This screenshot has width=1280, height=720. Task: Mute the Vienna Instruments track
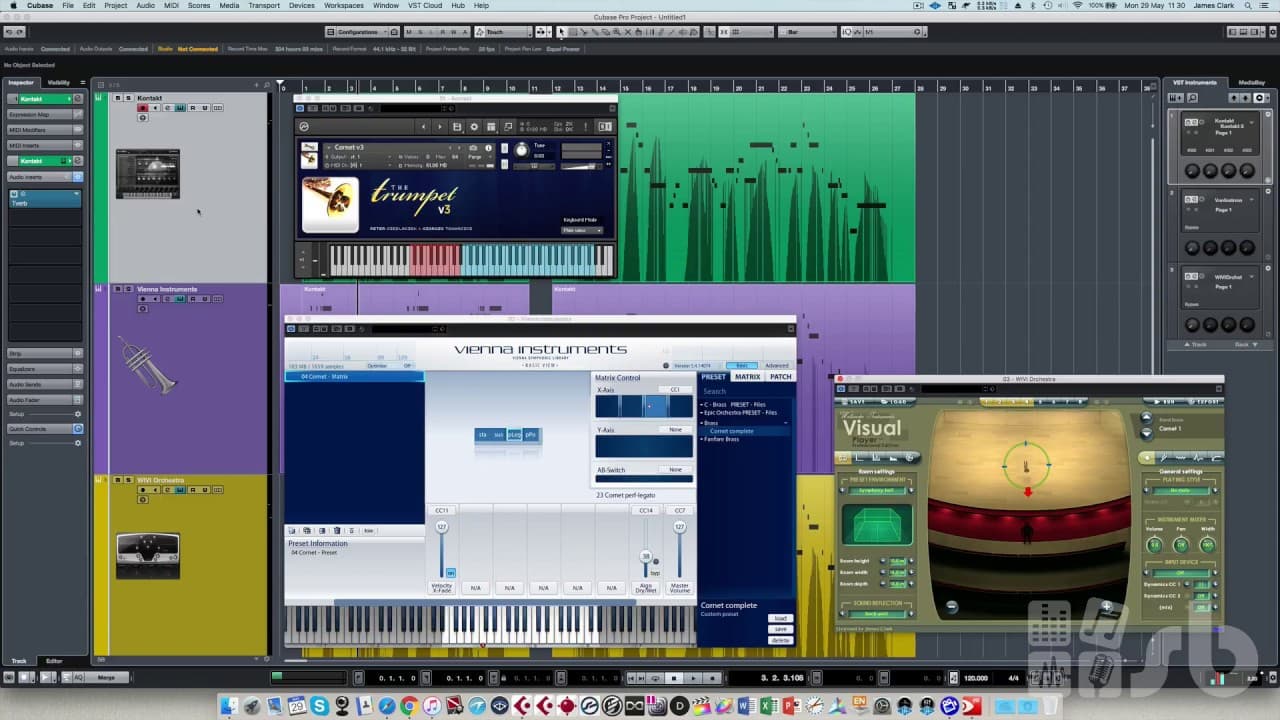tap(118, 289)
